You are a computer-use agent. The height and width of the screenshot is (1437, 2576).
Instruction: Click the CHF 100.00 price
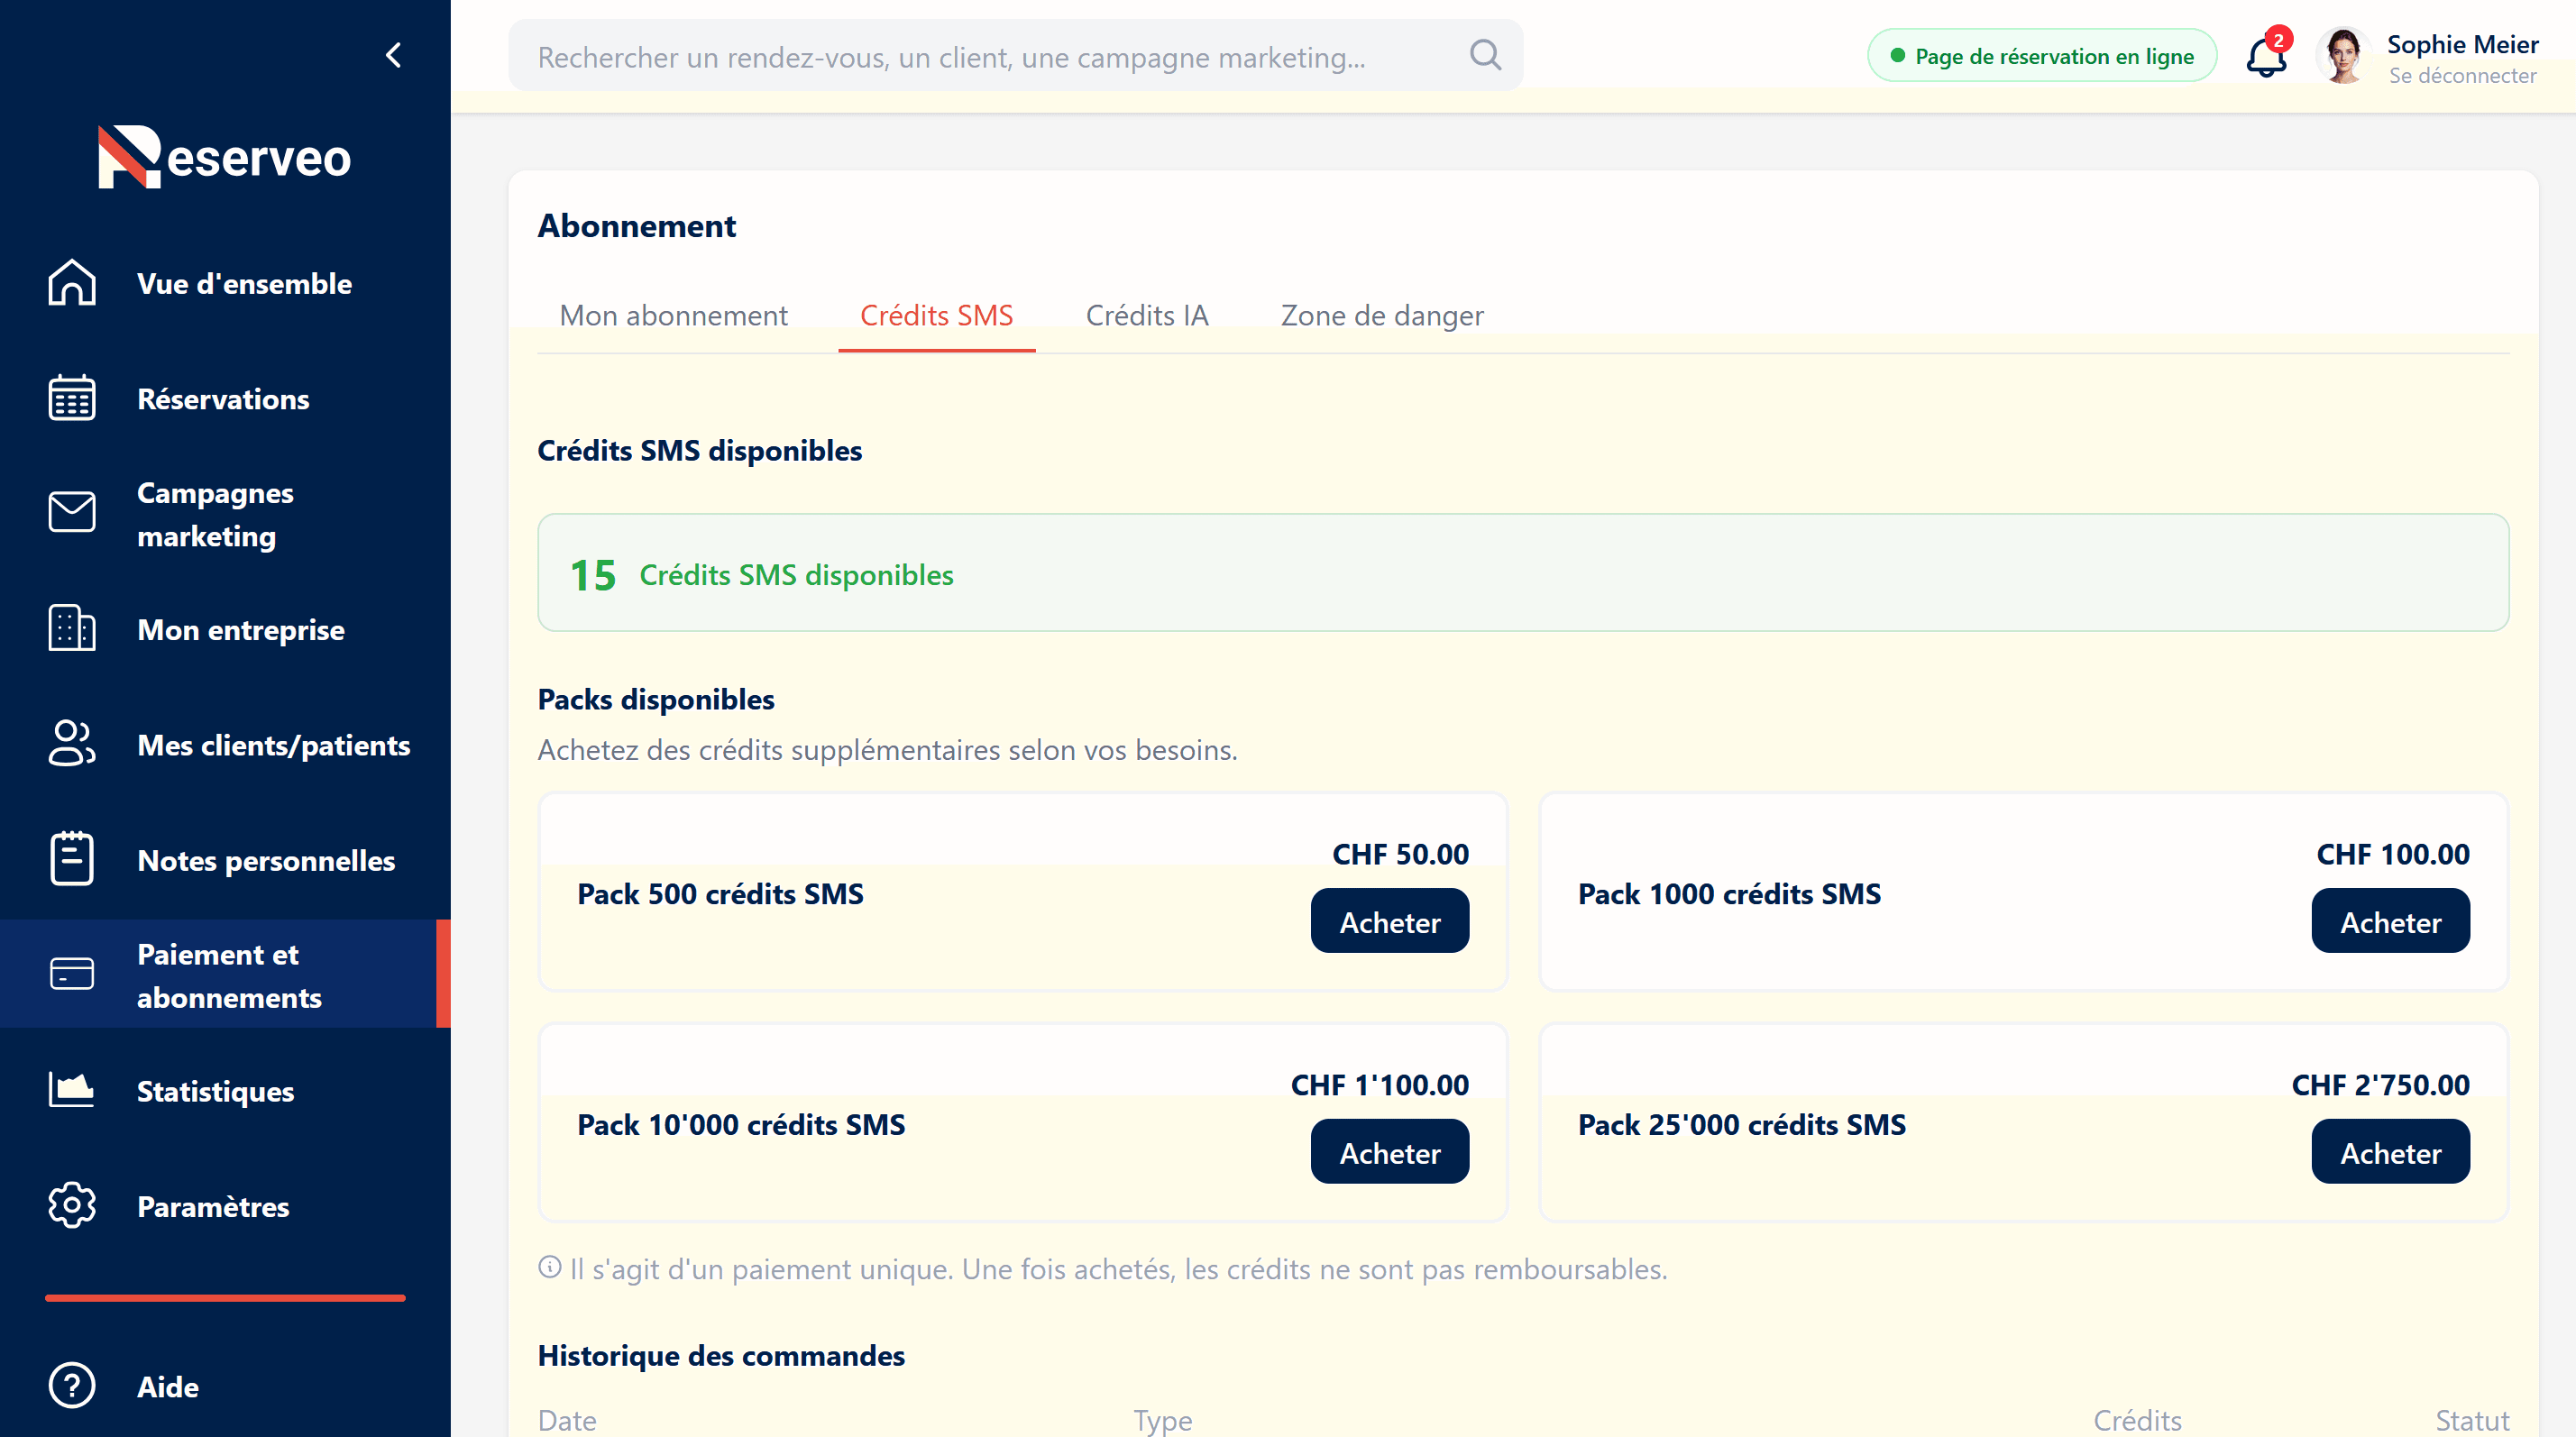2393,854
